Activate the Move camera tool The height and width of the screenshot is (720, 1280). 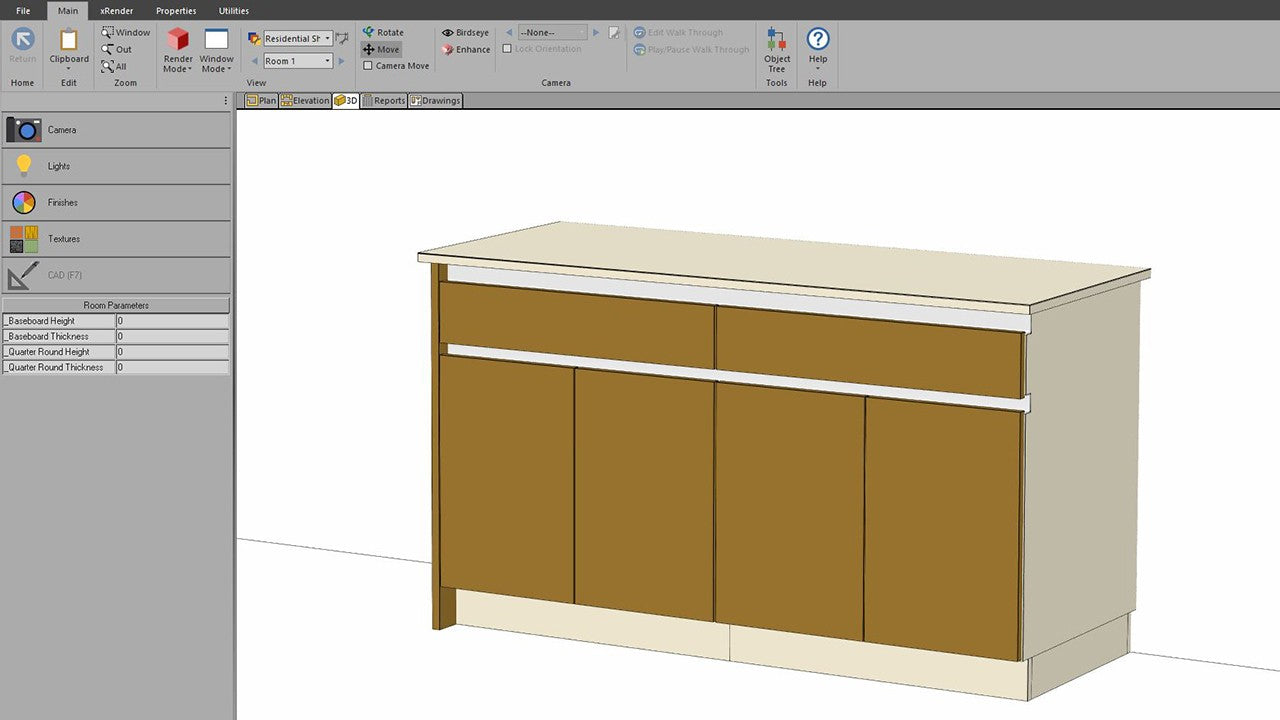coord(381,49)
